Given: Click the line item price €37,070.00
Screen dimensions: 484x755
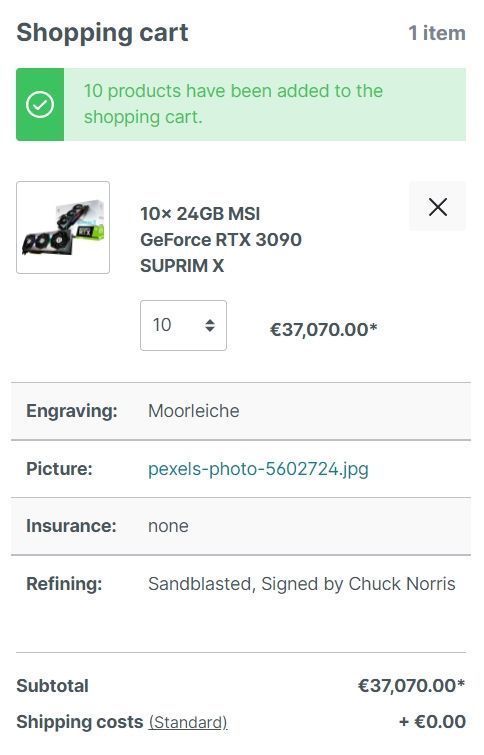Looking at the screenshot, I should pos(323,330).
